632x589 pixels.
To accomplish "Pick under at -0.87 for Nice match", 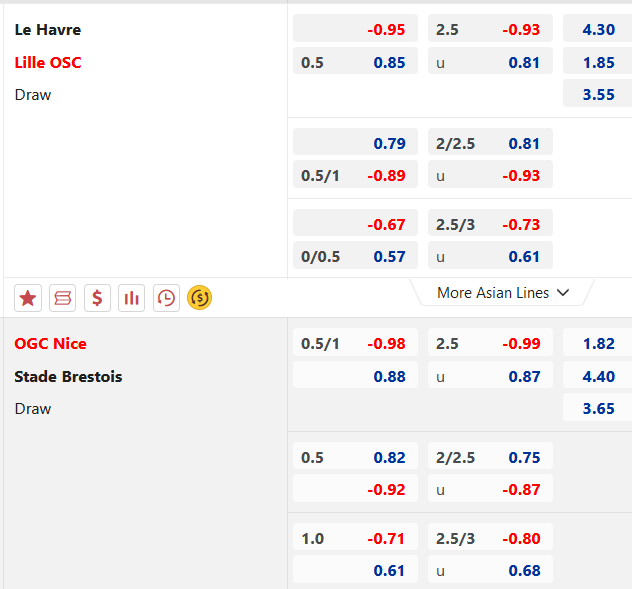I will click(x=490, y=488).
